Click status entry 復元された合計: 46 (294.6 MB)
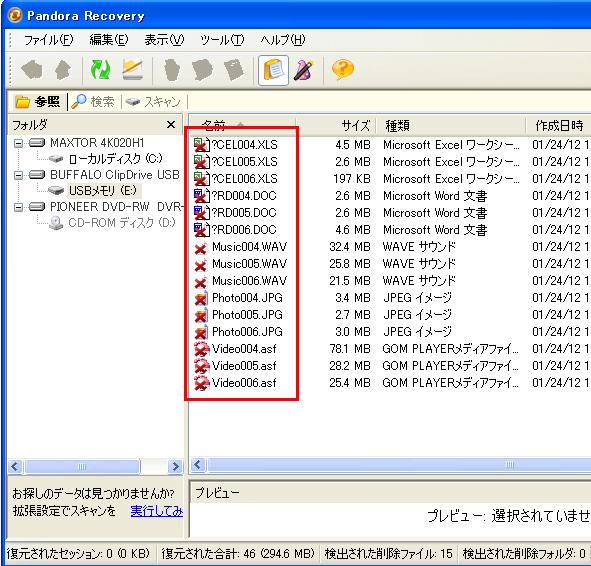Image resolution: width=591 pixels, height=566 pixels. click(x=238, y=554)
